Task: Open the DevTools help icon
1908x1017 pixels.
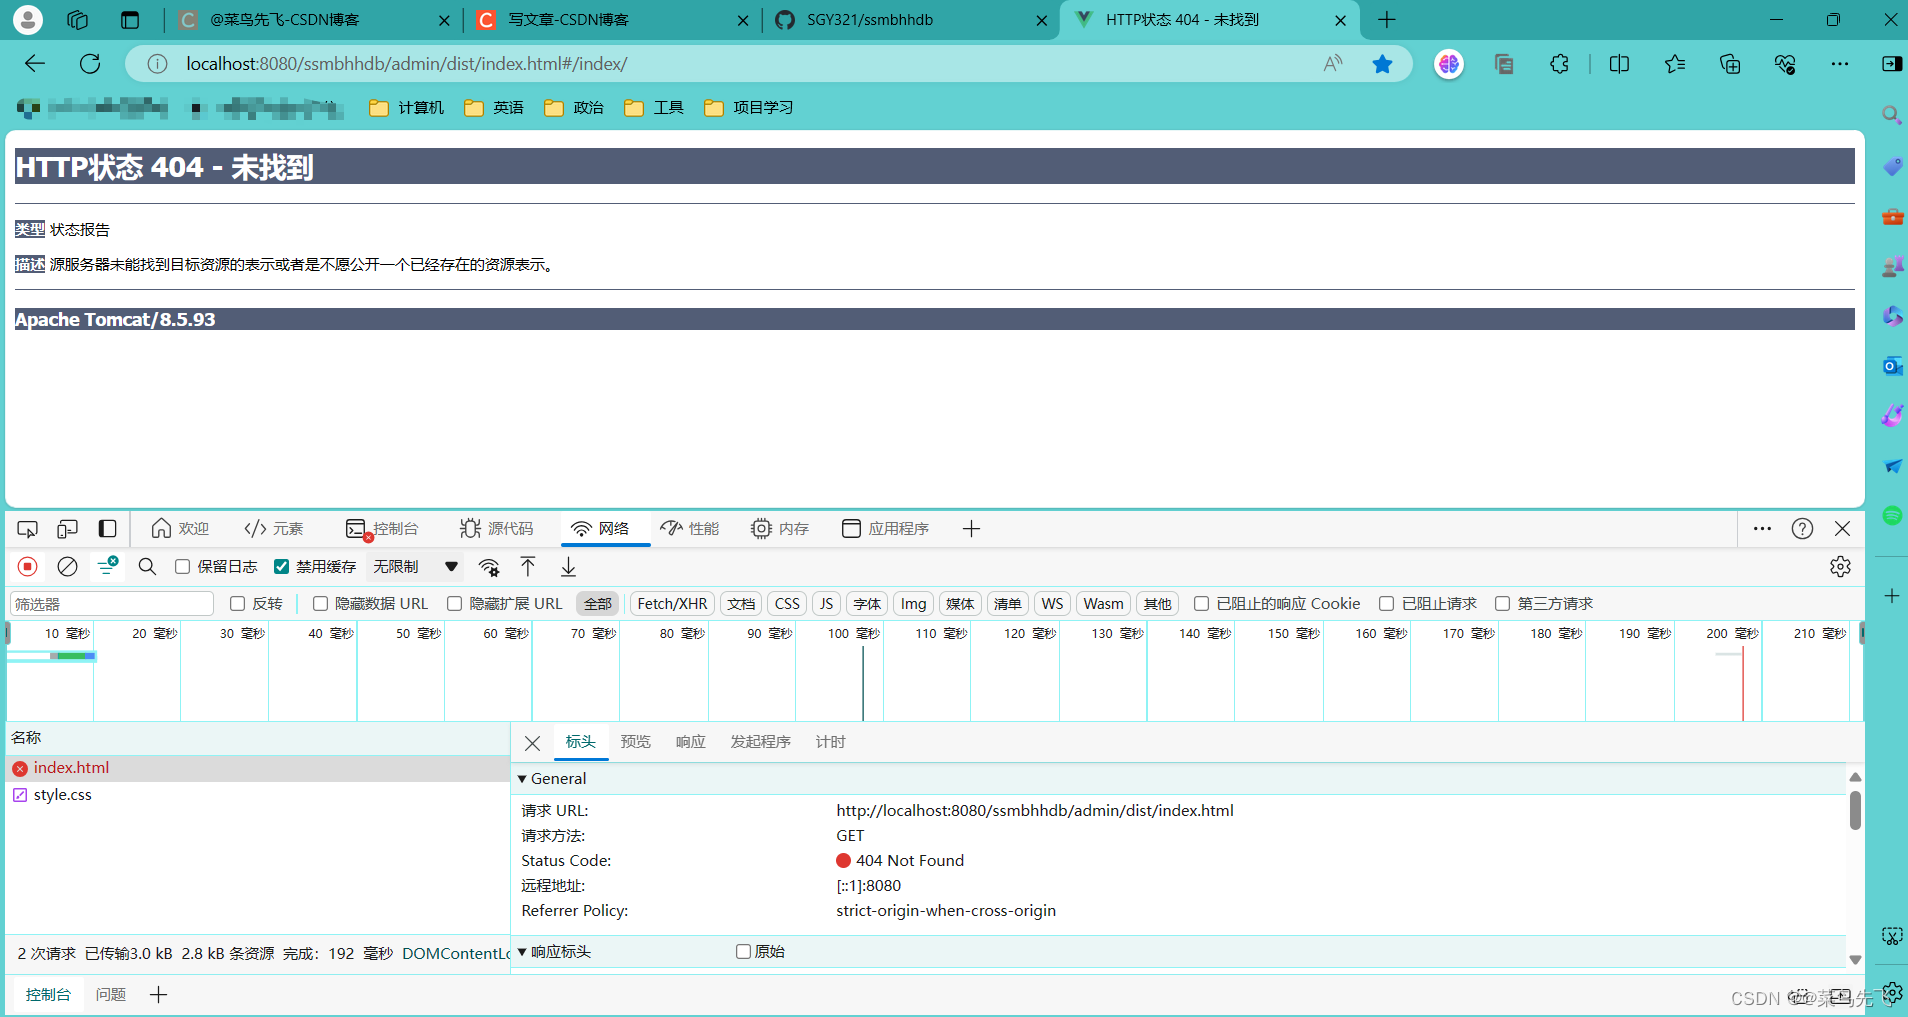Action: (x=1802, y=529)
